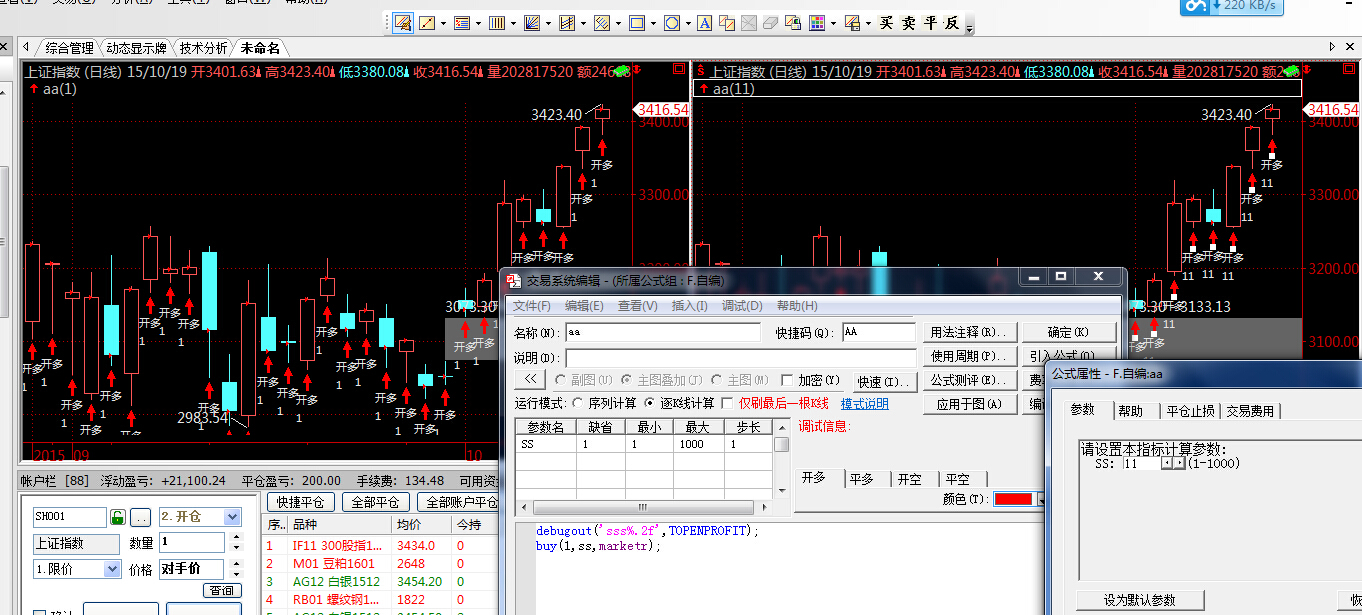Open the color grid palette icon
The width and height of the screenshot is (1362, 615).
point(817,22)
